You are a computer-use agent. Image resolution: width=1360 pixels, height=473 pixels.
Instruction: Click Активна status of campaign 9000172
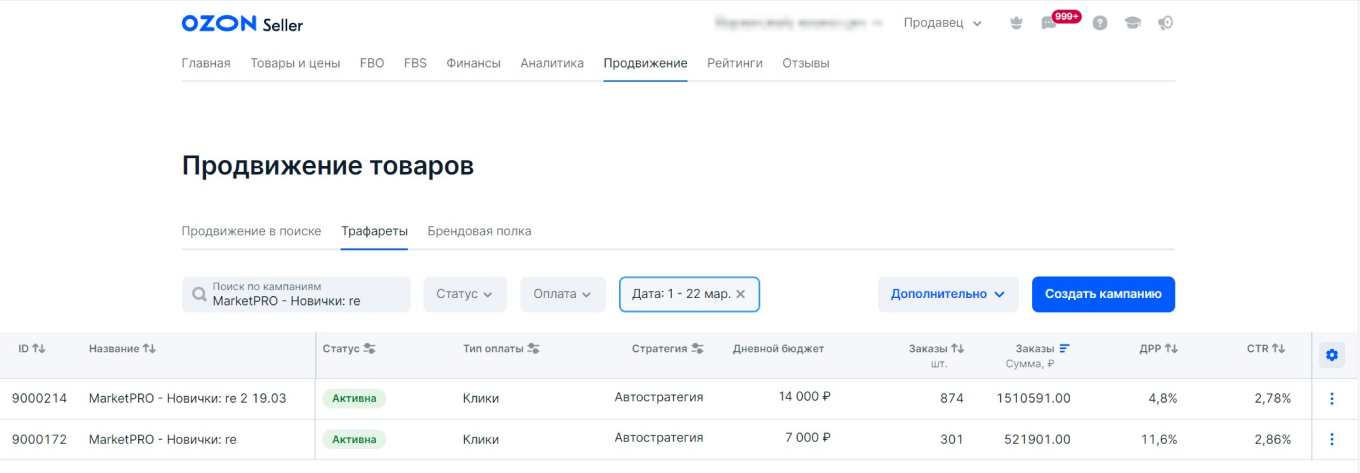(x=354, y=438)
